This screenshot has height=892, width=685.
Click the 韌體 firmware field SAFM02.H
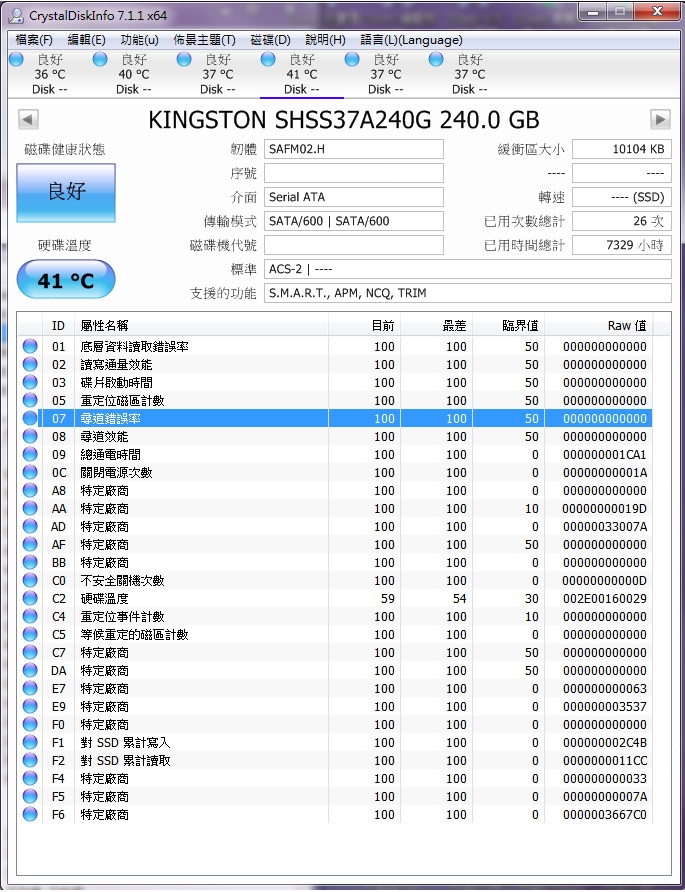tap(354, 149)
